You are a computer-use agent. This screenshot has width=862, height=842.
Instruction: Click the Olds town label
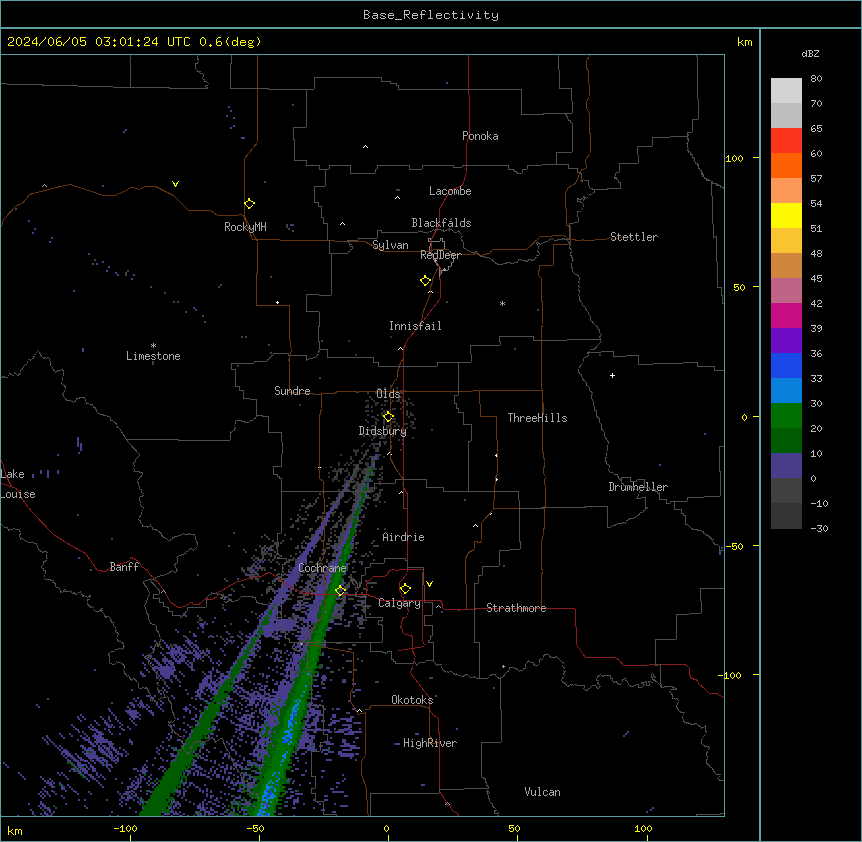click(388, 394)
